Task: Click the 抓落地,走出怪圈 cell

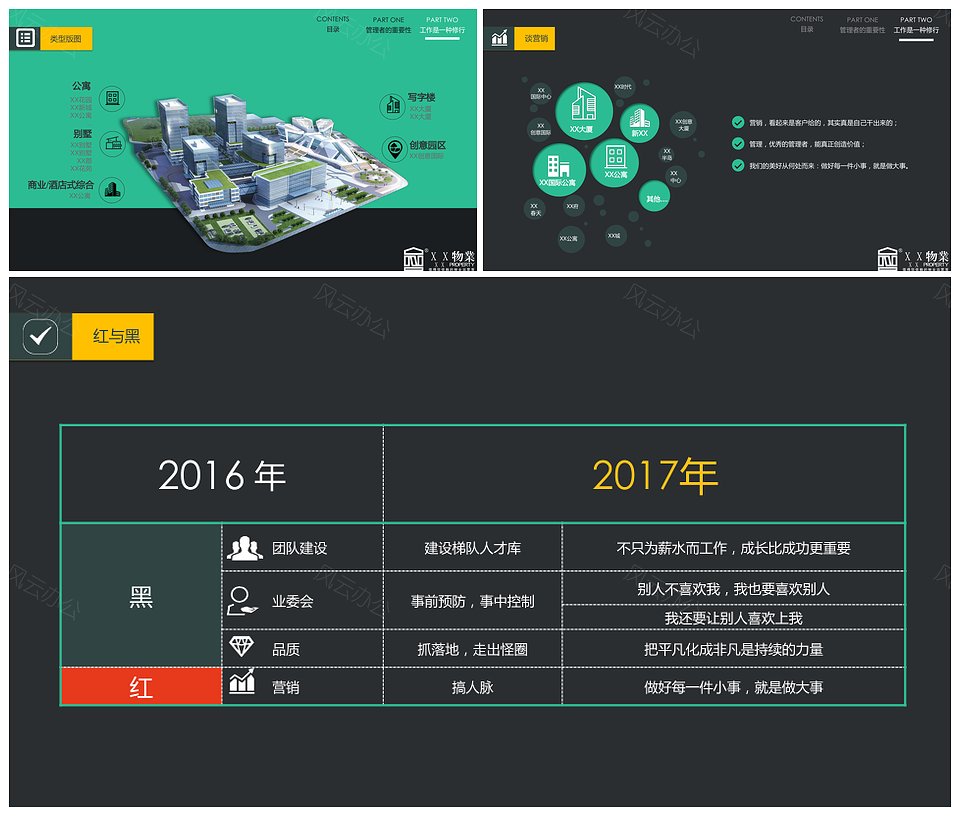Action: tap(473, 649)
